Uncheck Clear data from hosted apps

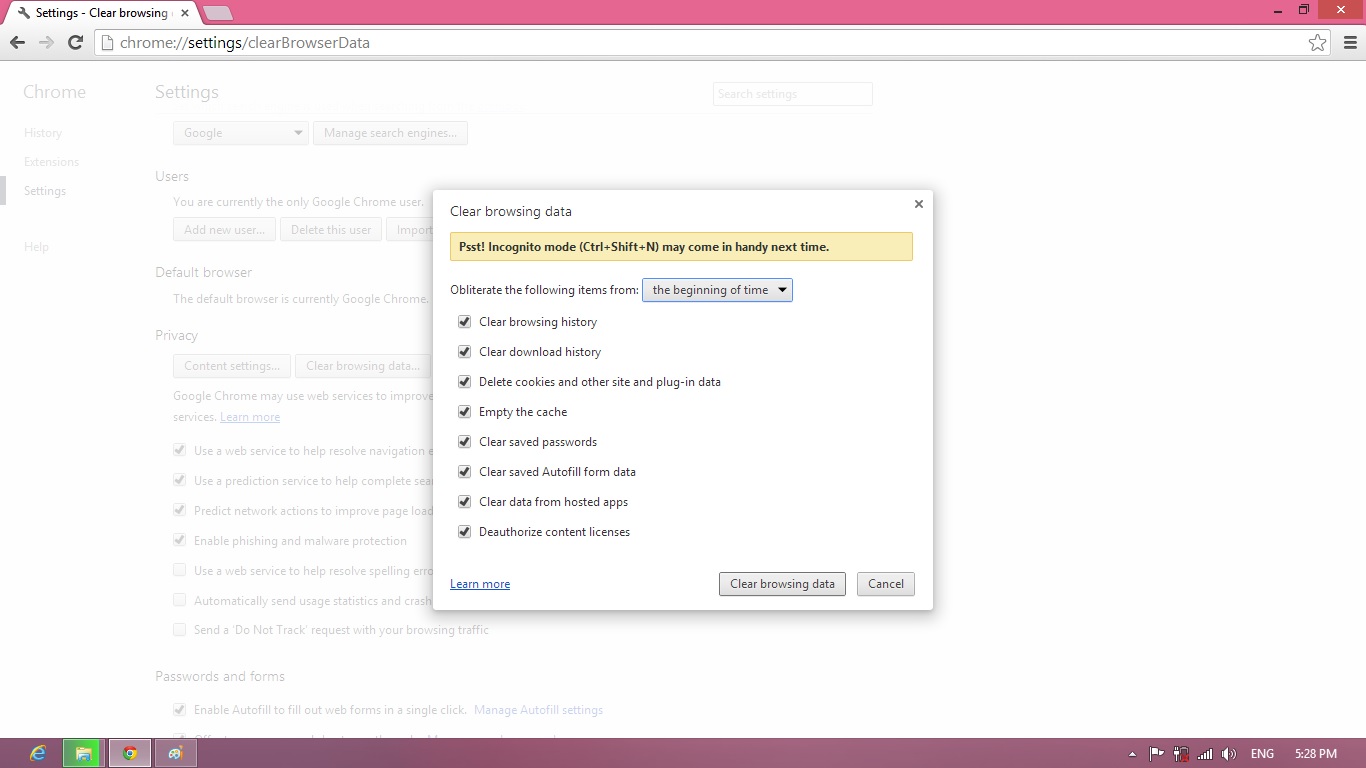(464, 502)
